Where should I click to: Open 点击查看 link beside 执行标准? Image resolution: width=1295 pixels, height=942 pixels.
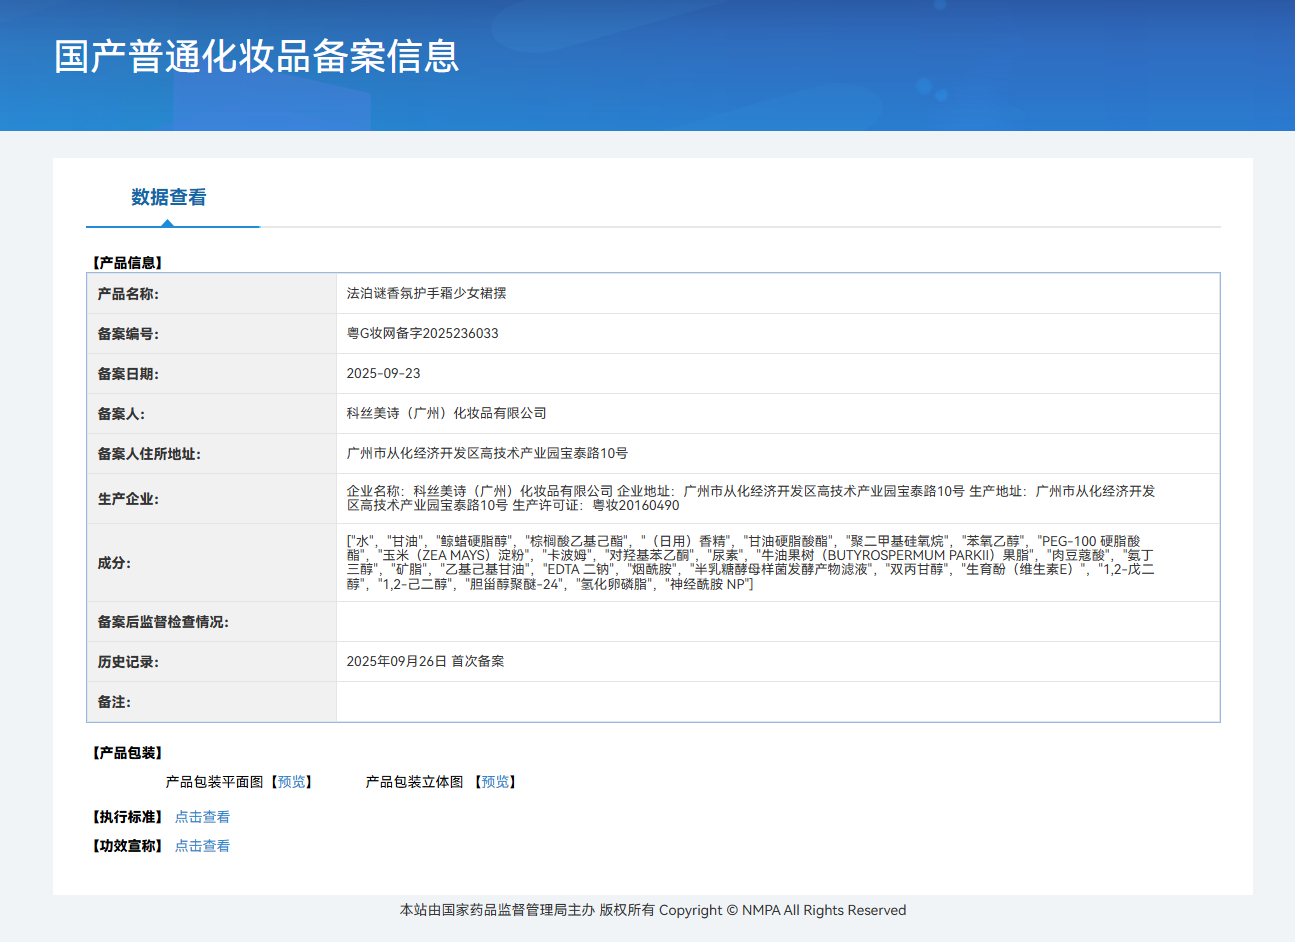coord(202,817)
